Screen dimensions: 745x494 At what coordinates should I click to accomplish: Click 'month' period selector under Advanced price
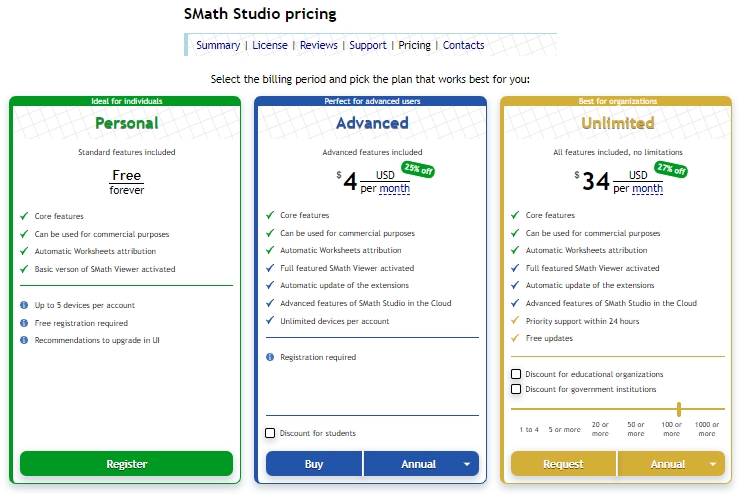[x=394, y=188]
